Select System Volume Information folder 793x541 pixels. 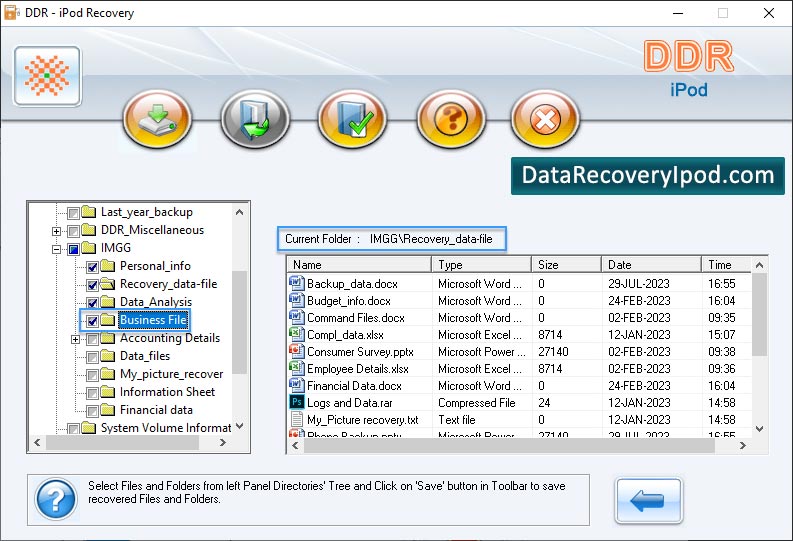[x=166, y=428]
